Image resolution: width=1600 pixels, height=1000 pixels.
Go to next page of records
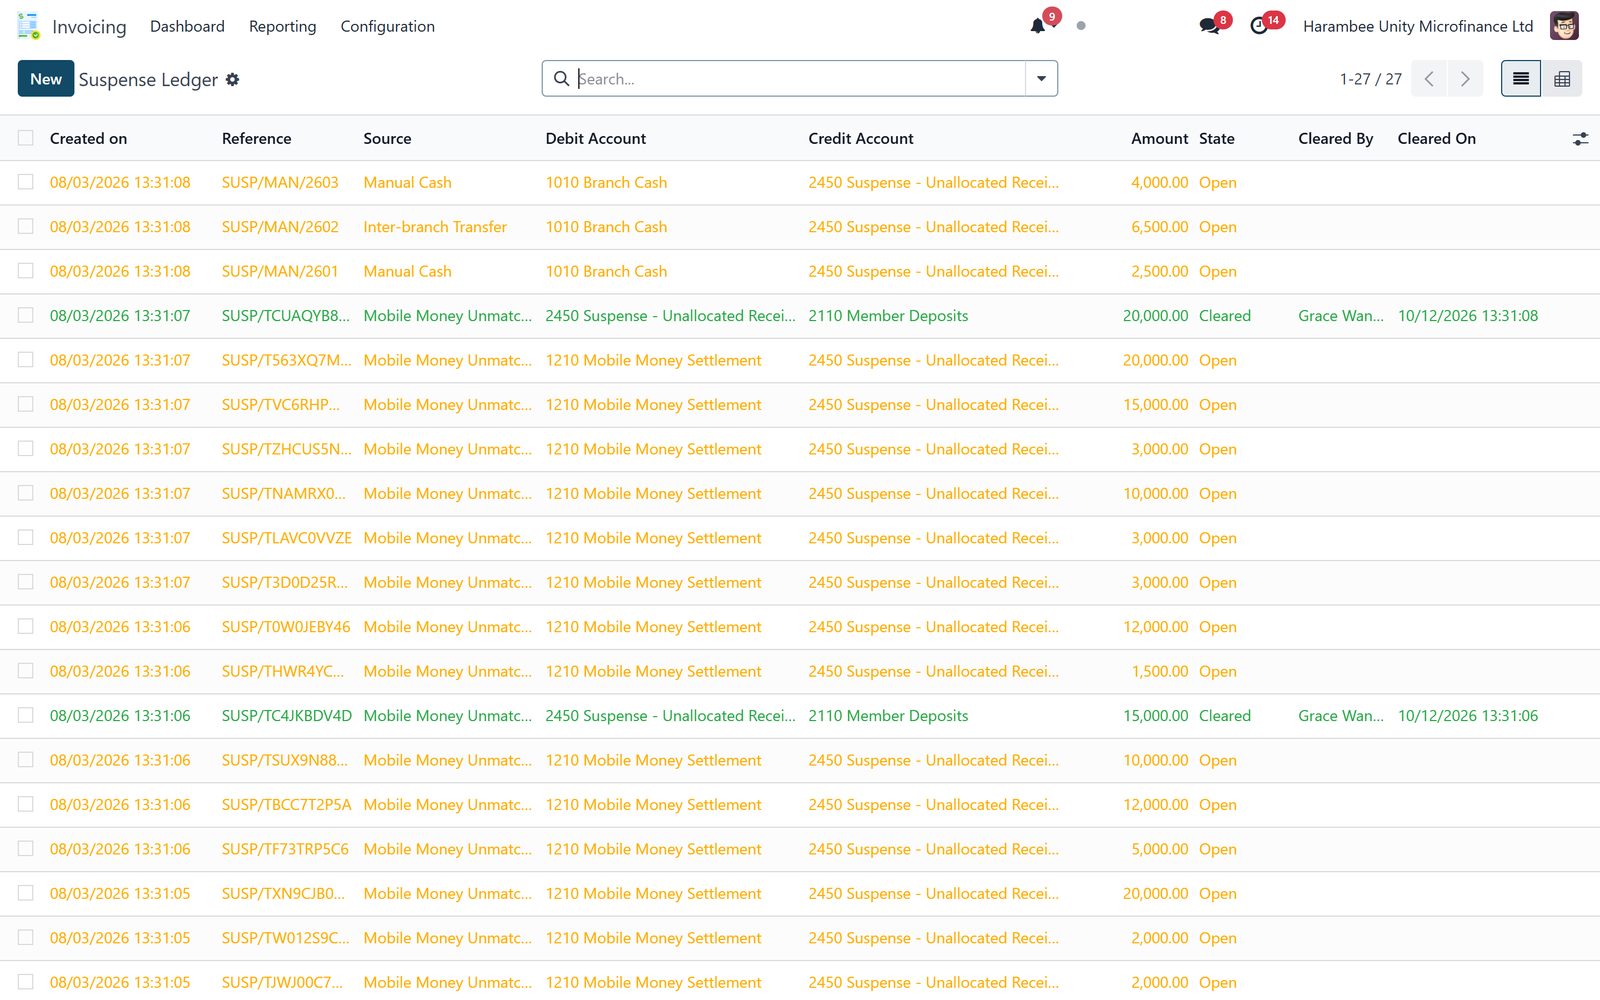coord(1465,79)
